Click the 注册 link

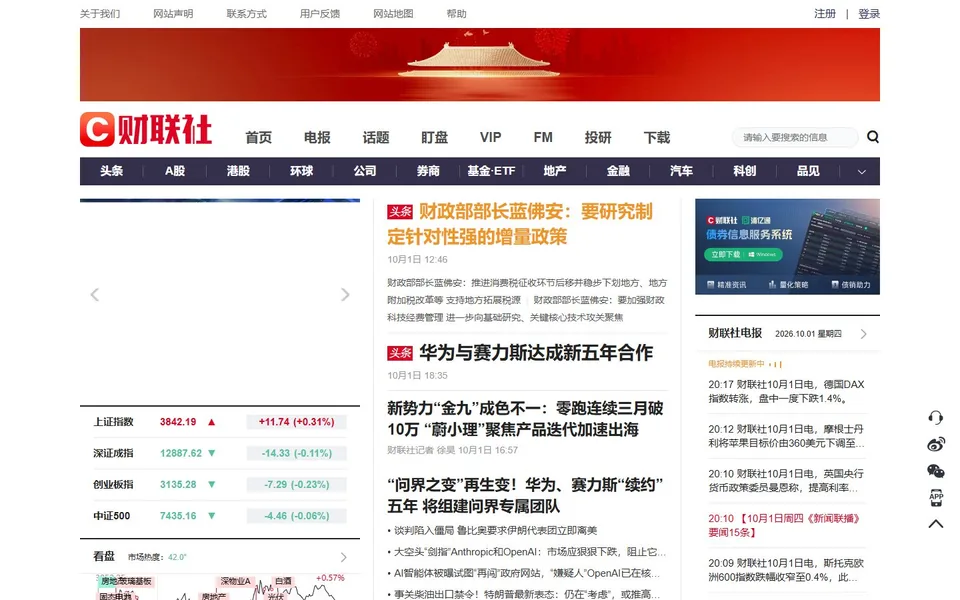point(825,13)
